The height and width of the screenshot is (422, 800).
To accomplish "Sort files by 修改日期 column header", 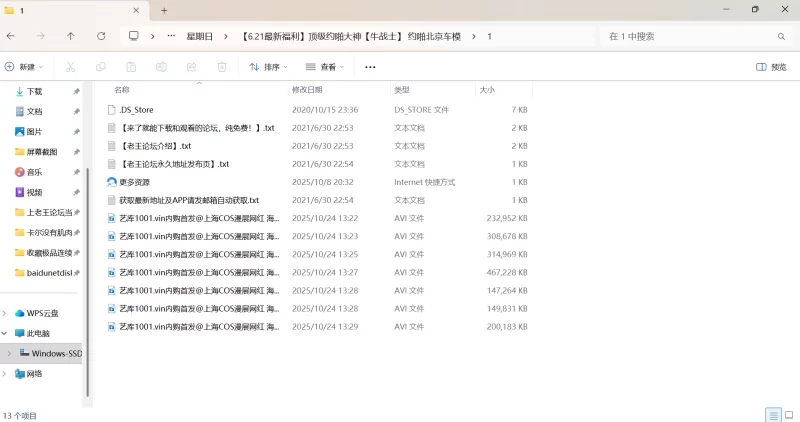I will [306, 90].
